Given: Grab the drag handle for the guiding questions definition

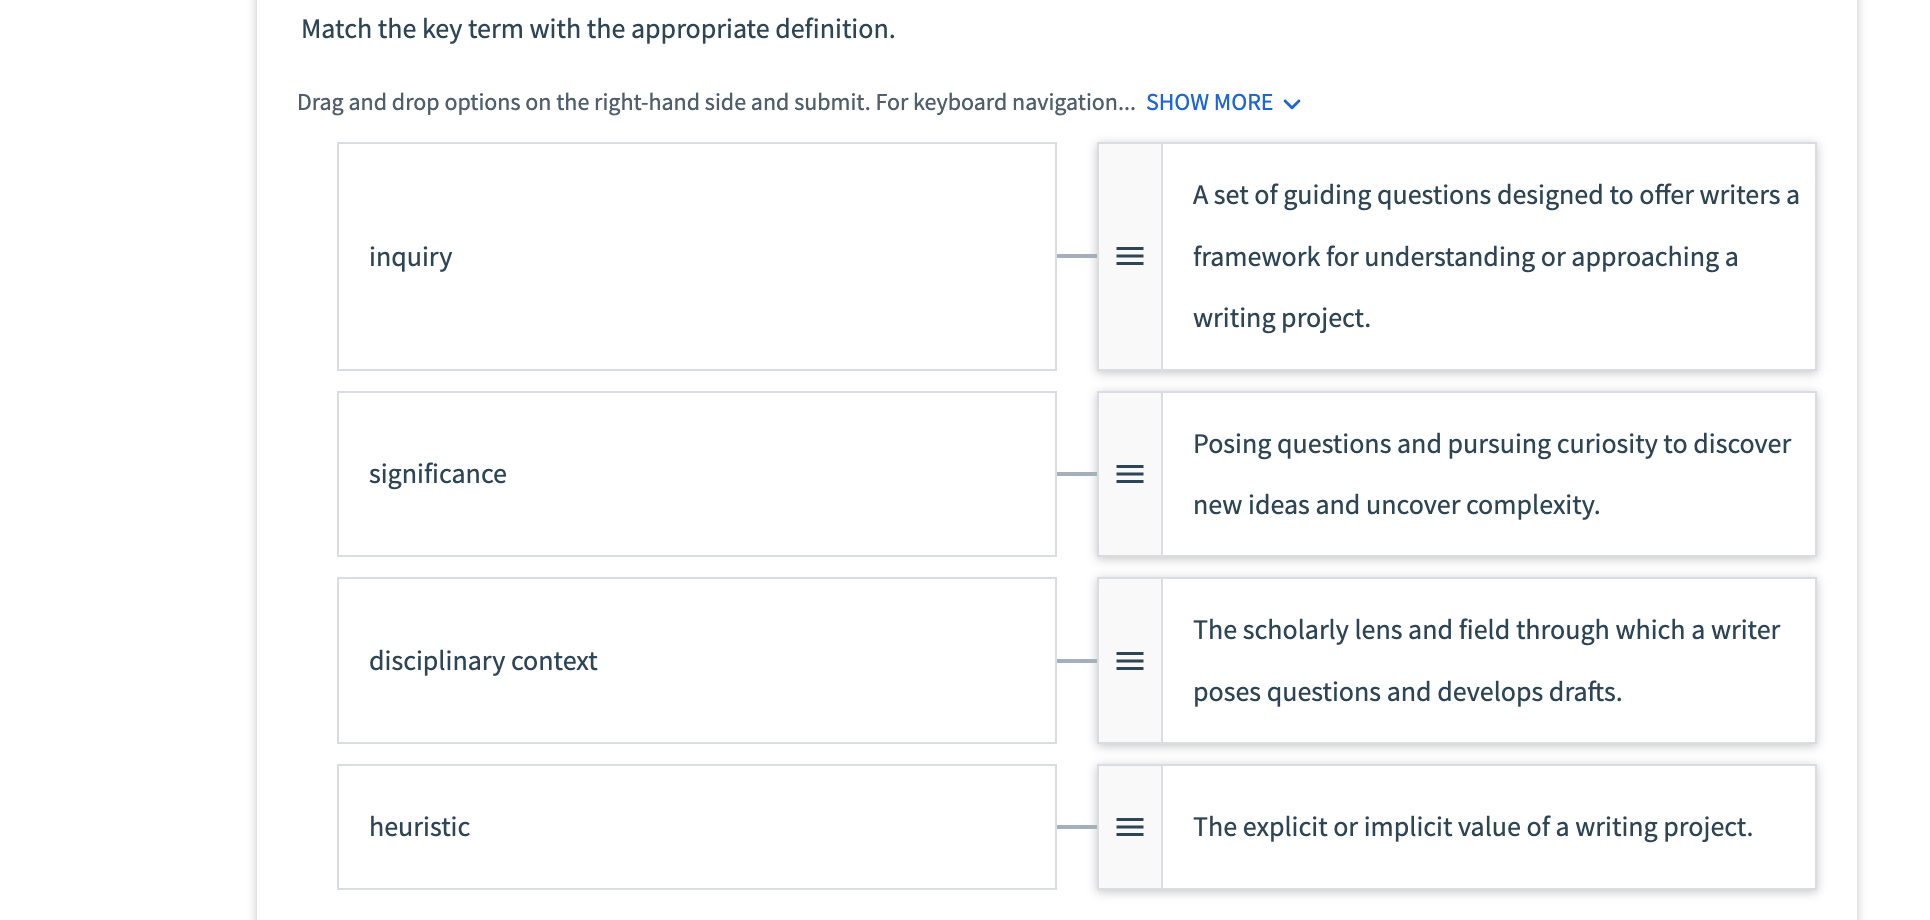Looking at the screenshot, I should coord(1130,257).
